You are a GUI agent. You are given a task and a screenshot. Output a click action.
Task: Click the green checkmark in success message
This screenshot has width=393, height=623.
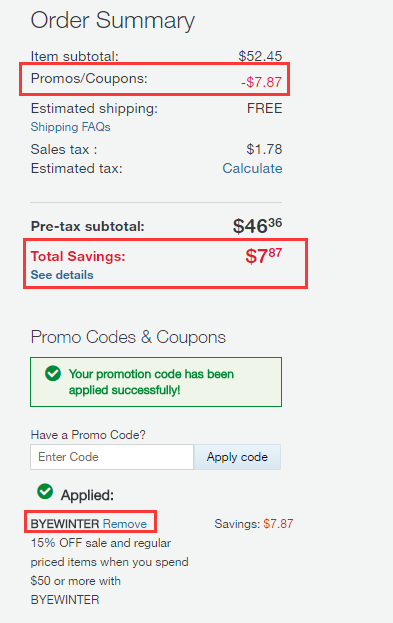click(x=53, y=373)
